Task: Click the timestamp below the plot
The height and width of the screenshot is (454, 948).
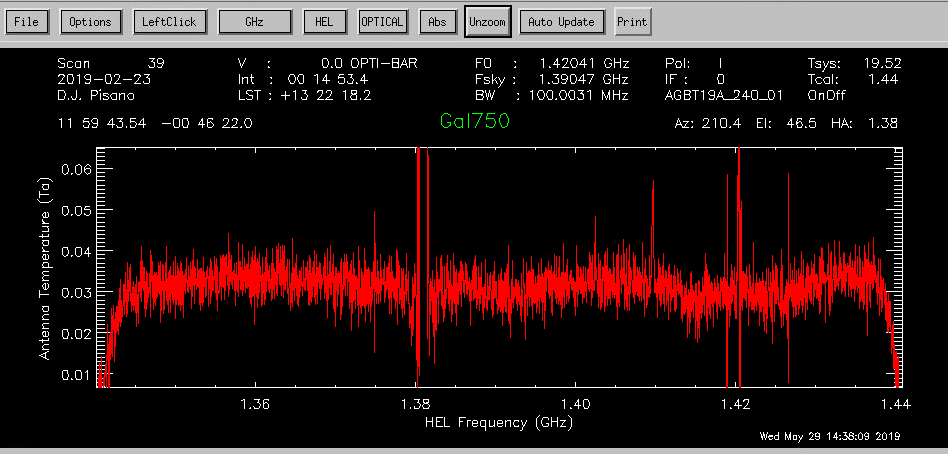Action: [x=830, y=436]
